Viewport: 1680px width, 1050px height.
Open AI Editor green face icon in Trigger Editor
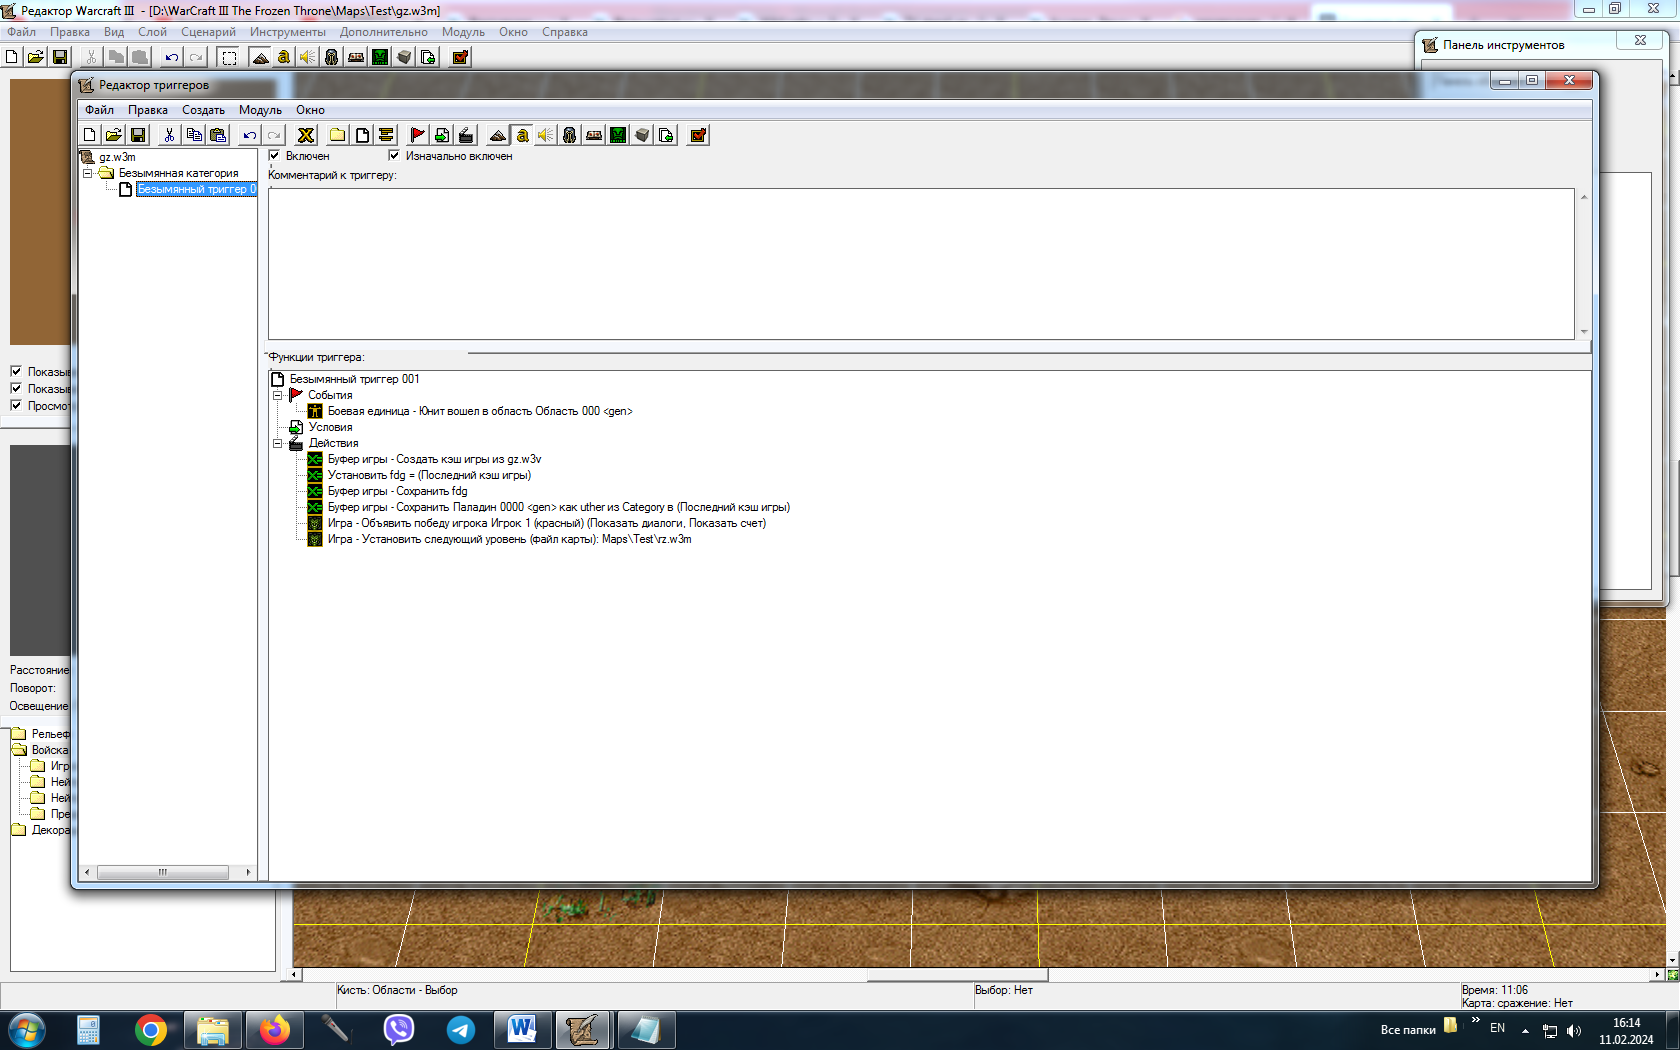[x=618, y=135]
